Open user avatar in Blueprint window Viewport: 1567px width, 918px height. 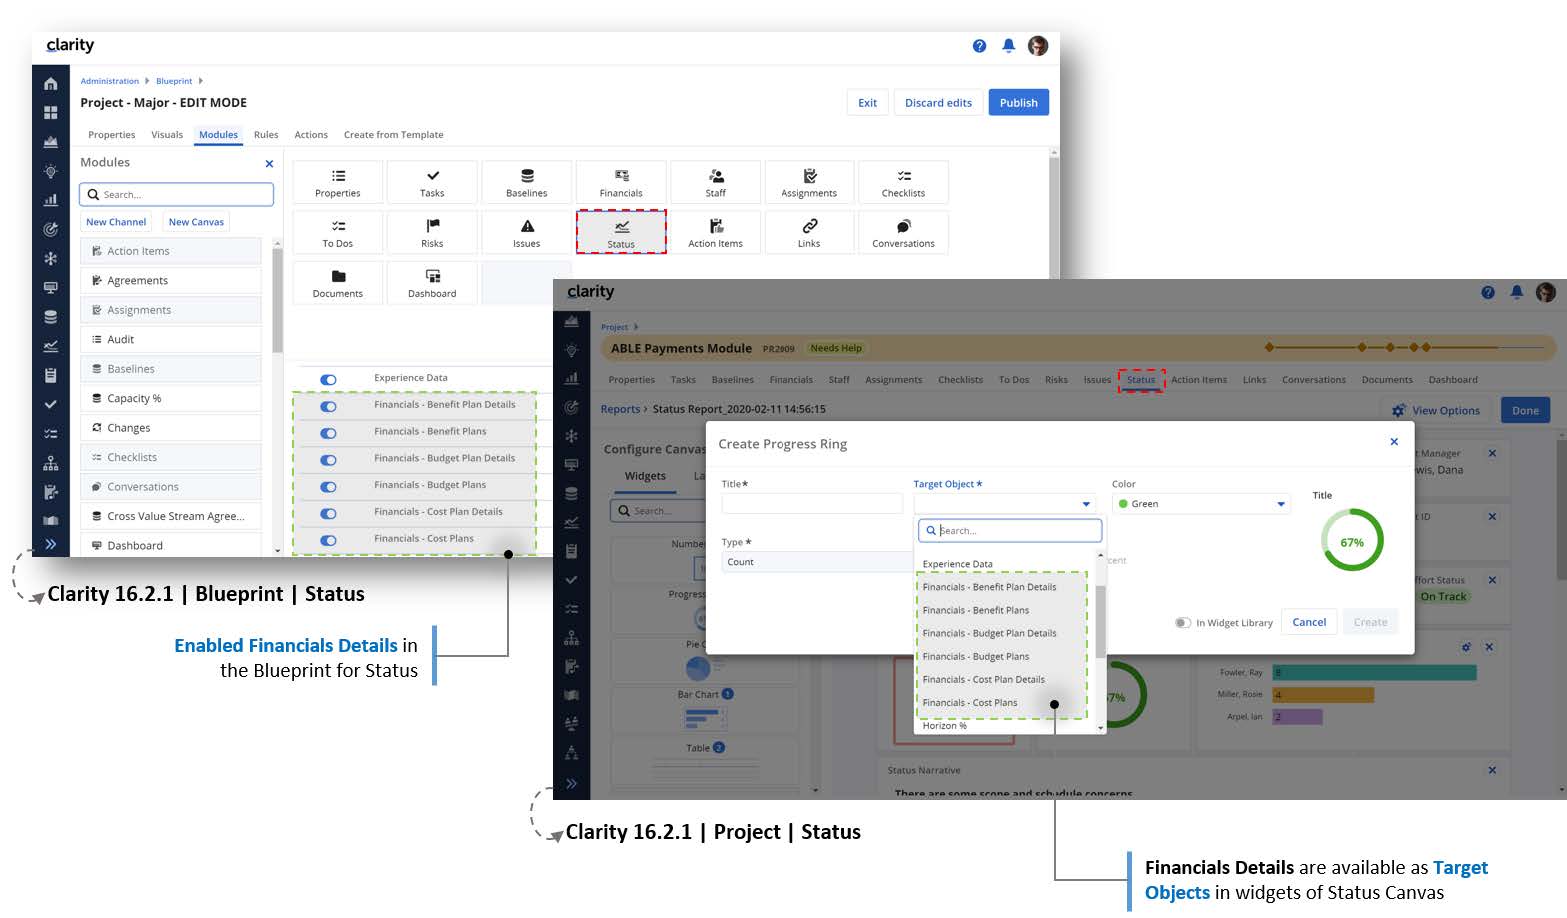1038,46
